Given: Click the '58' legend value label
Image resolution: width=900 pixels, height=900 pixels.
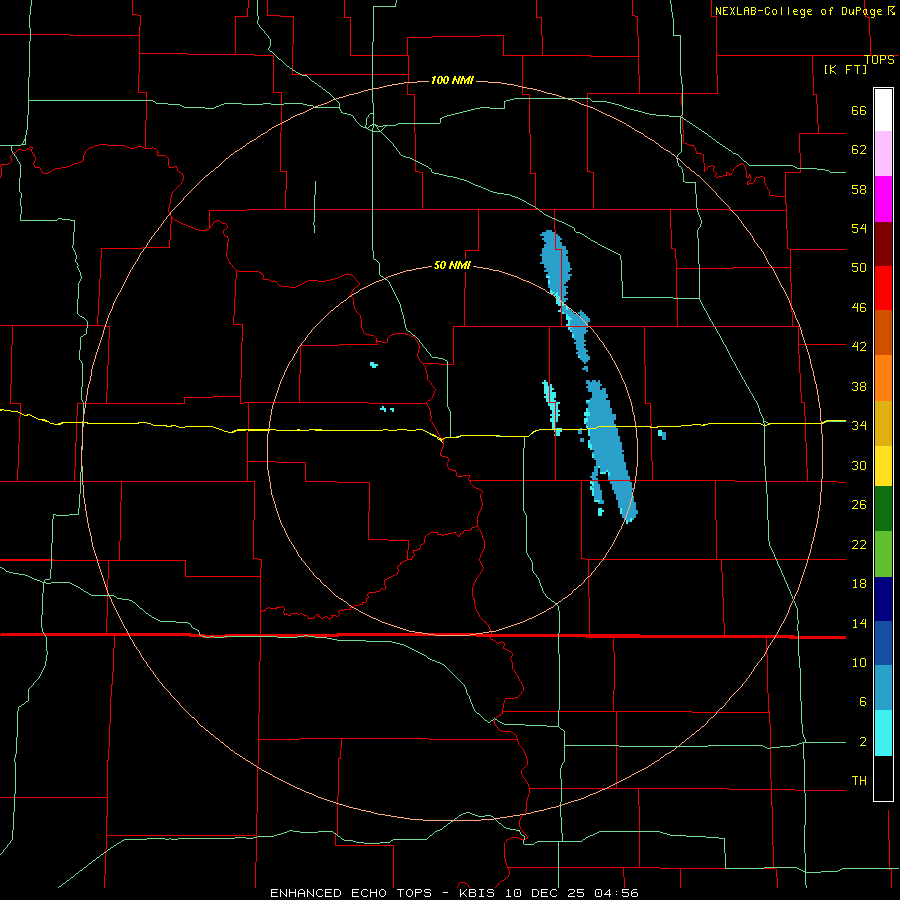Looking at the screenshot, I should click(x=859, y=189).
